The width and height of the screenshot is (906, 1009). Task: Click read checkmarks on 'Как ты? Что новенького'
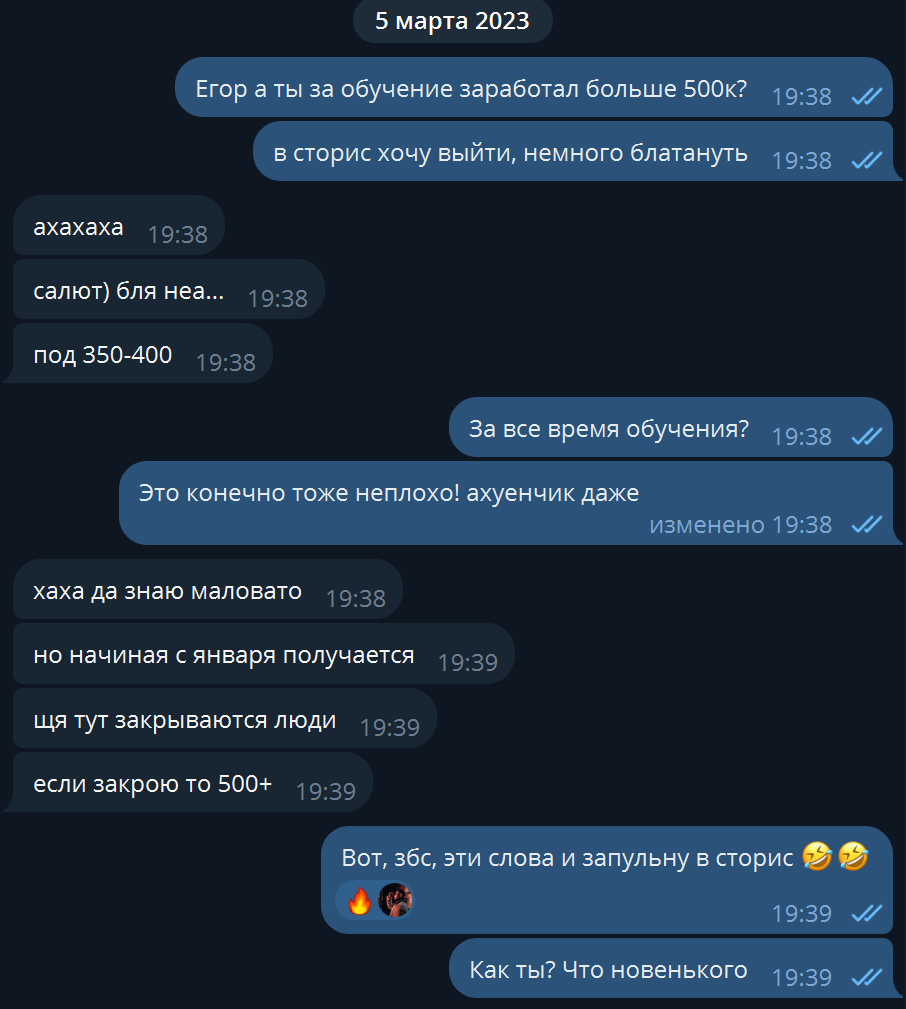point(867,977)
